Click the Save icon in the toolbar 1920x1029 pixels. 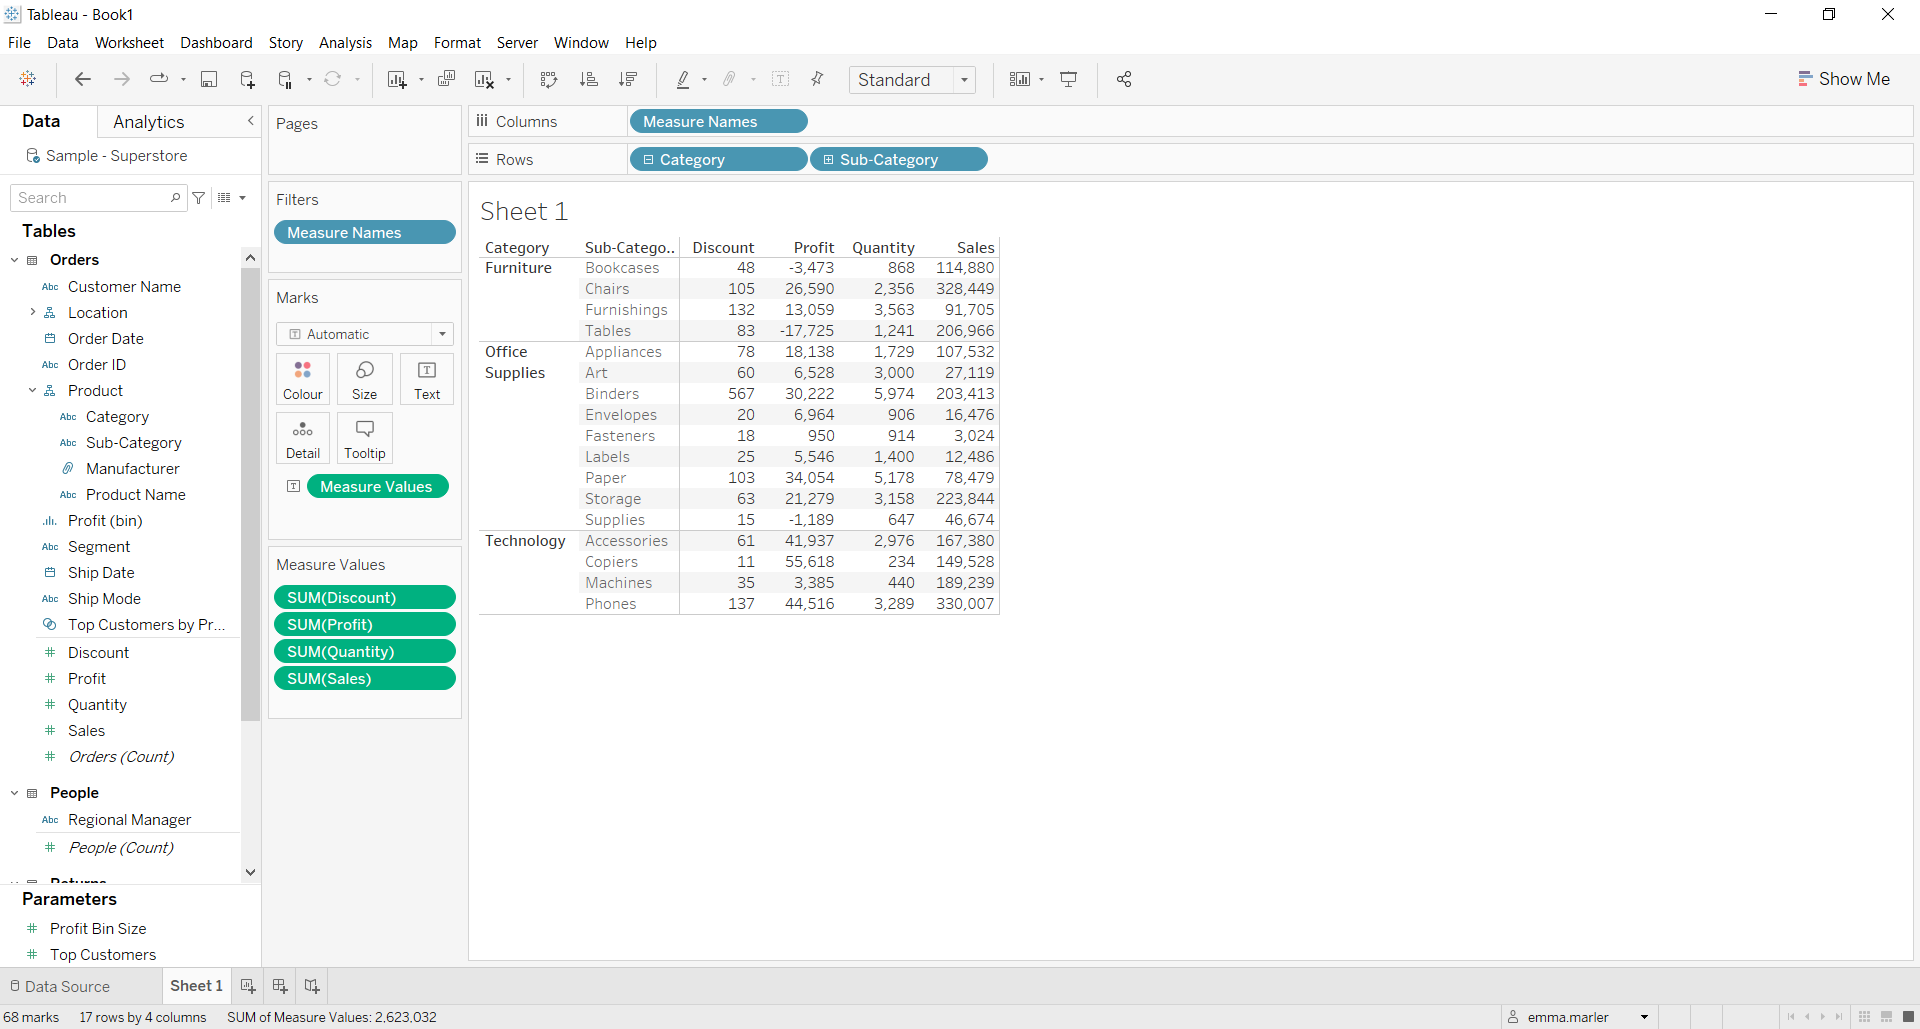tap(209, 79)
